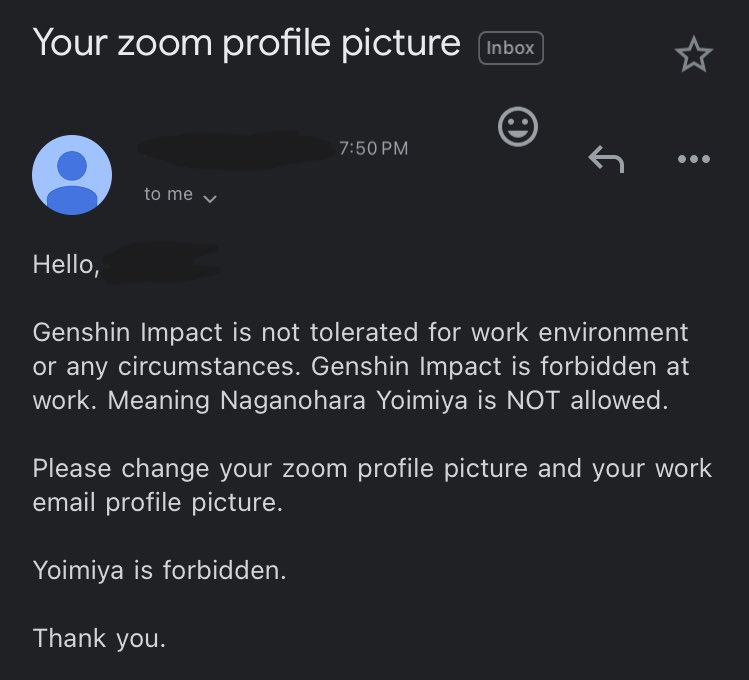
Task: Click the 7:50 PM timestamp
Action: click(374, 148)
